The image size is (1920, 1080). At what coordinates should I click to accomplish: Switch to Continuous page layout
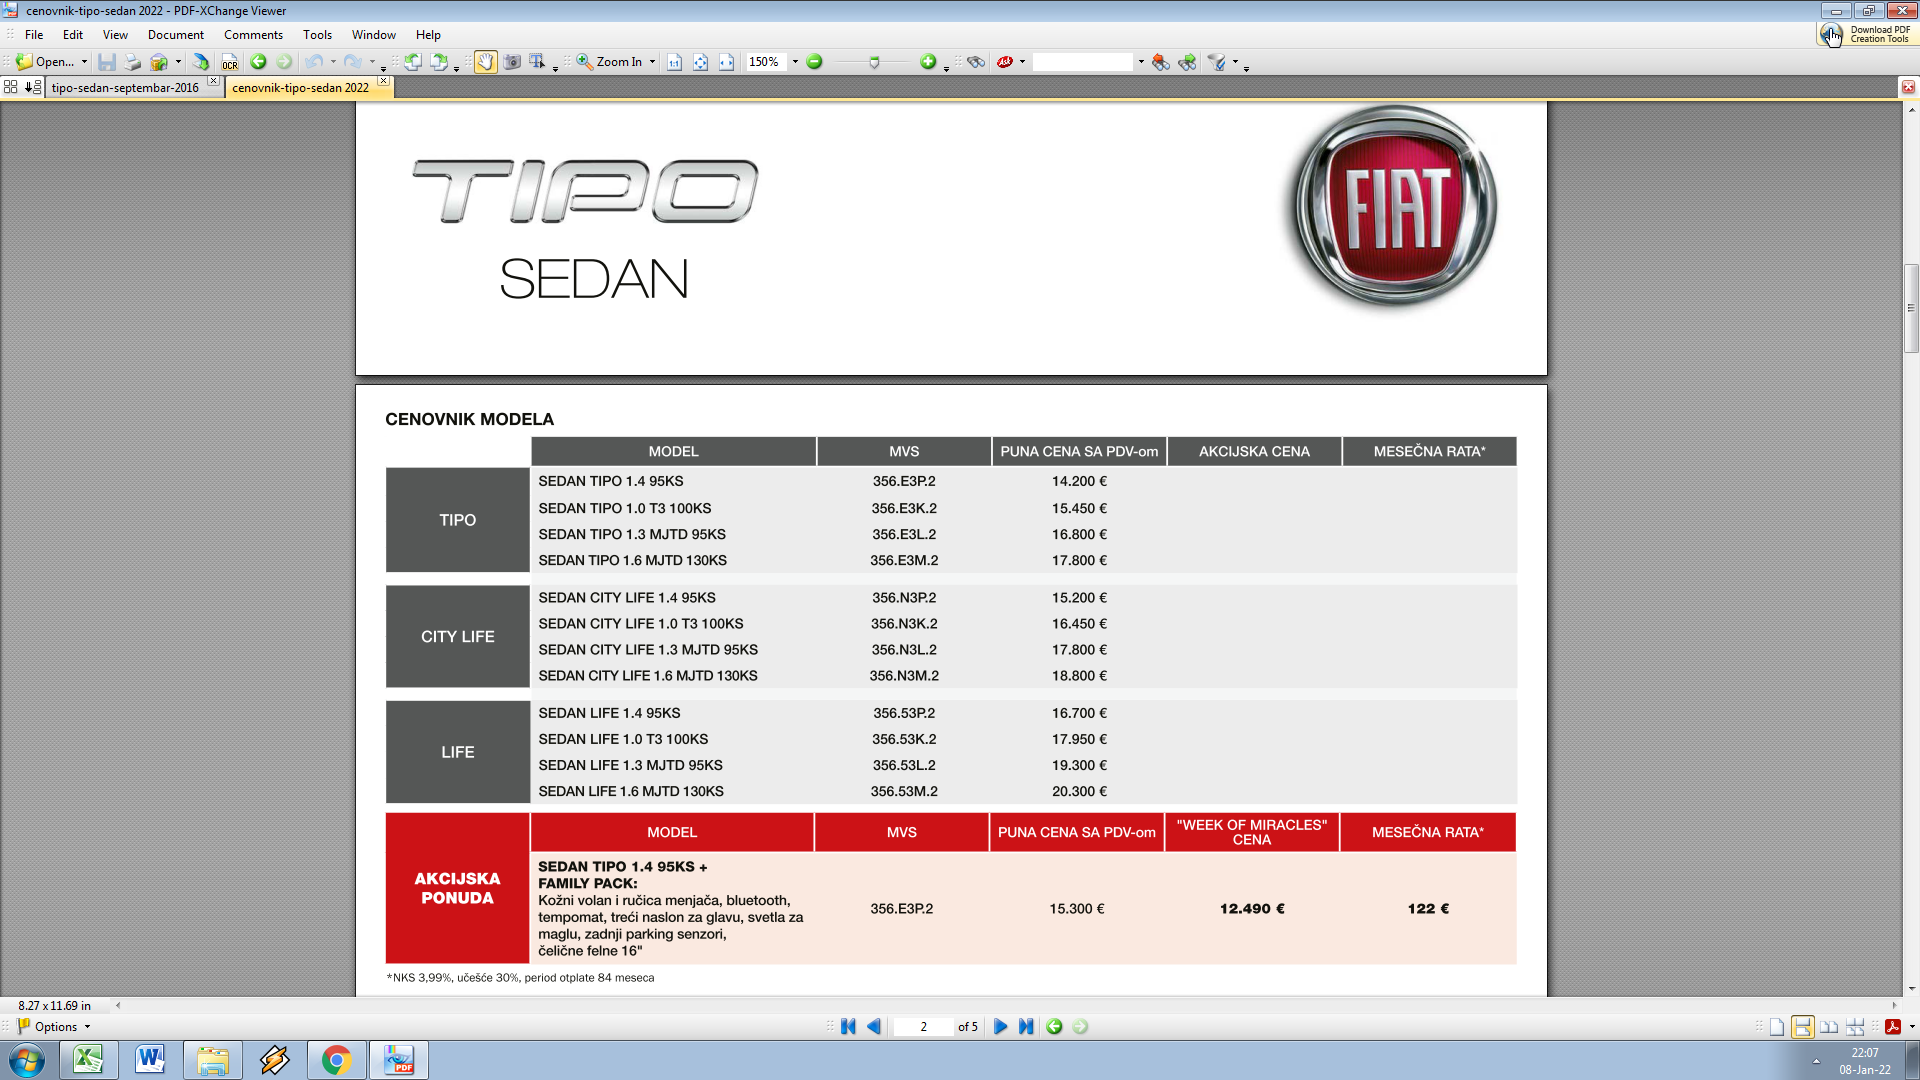[x=1803, y=1027]
